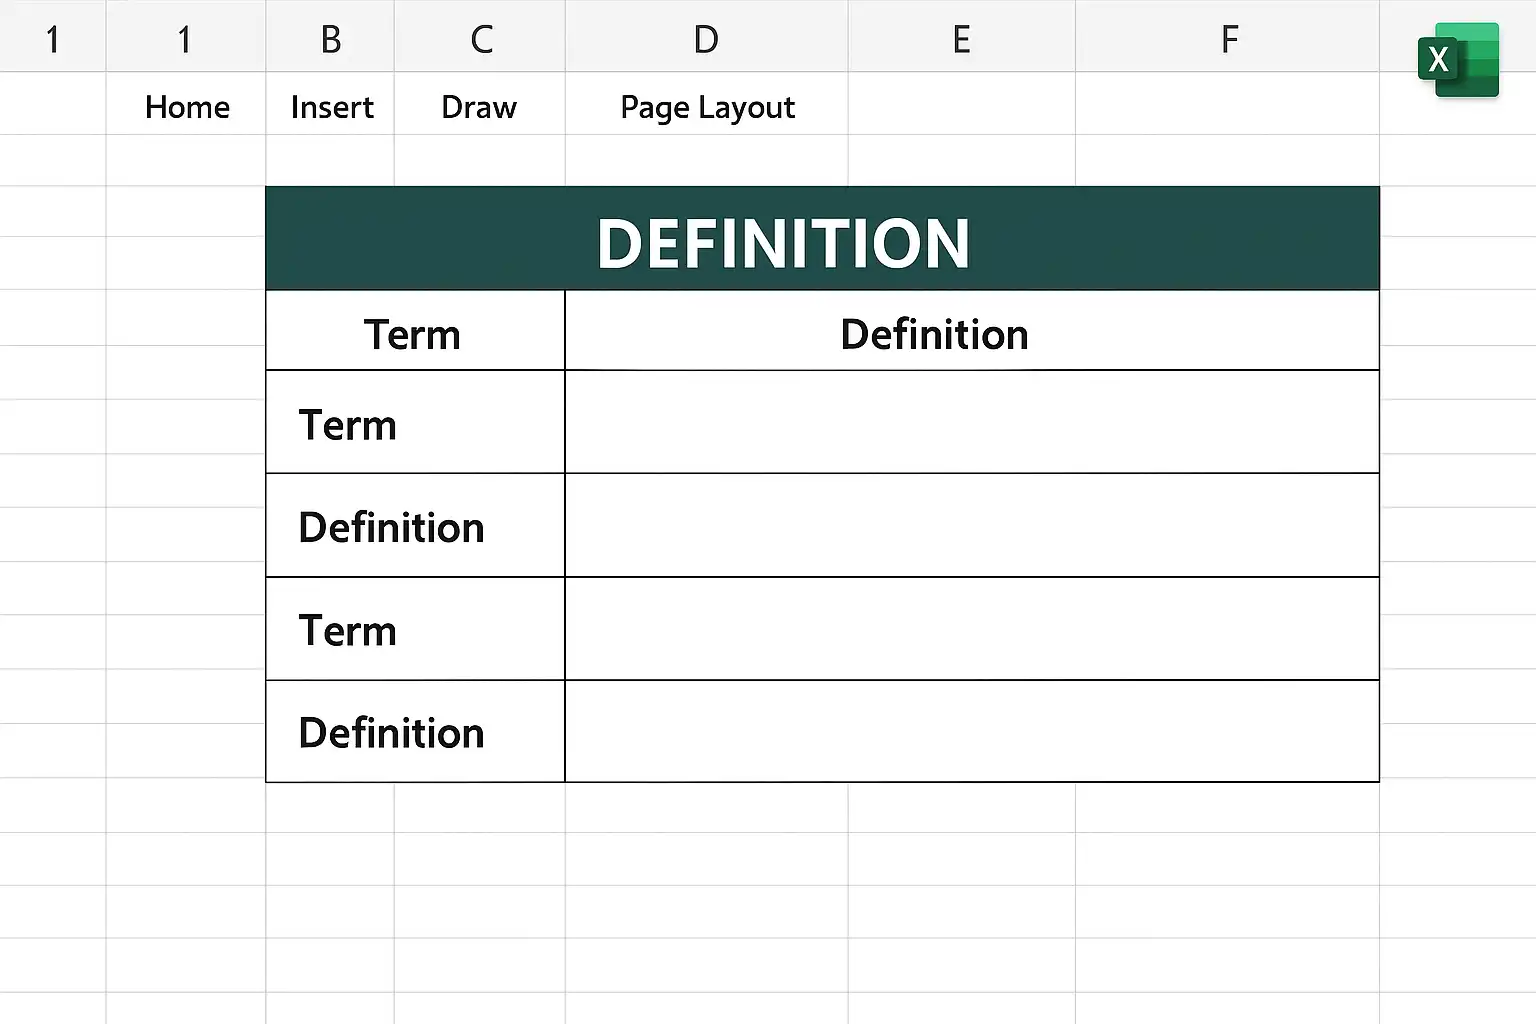Select column B header
This screenshot has height=1024, width=1536.
[331, 38]
